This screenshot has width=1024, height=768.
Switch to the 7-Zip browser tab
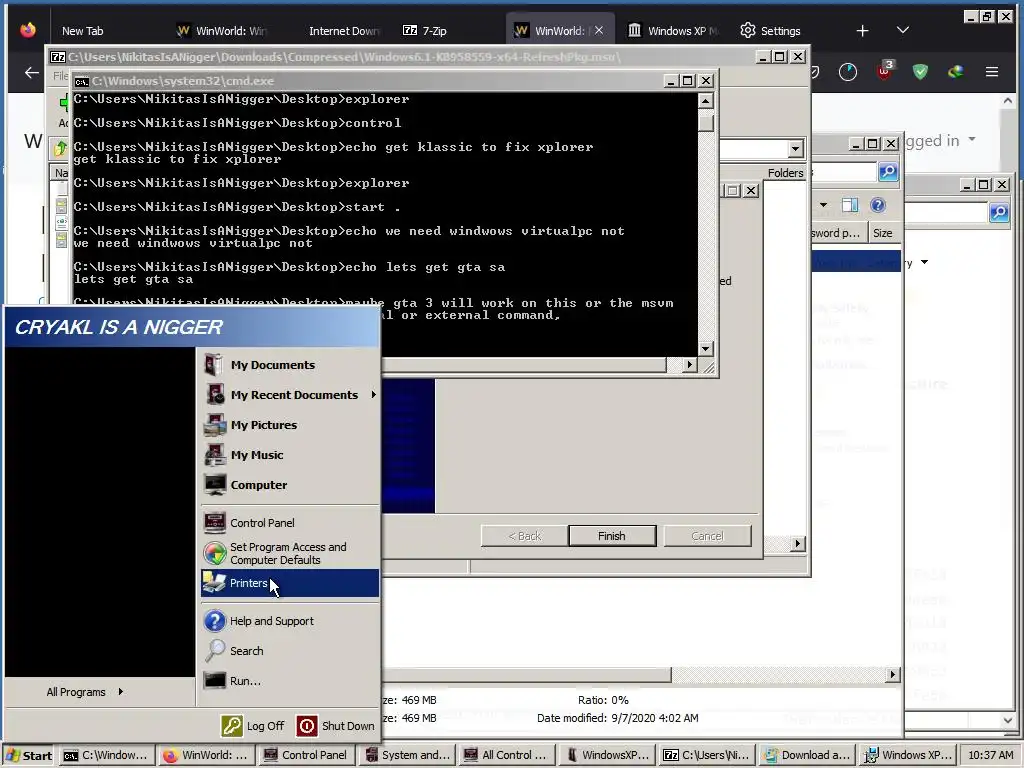coord(425,31)
